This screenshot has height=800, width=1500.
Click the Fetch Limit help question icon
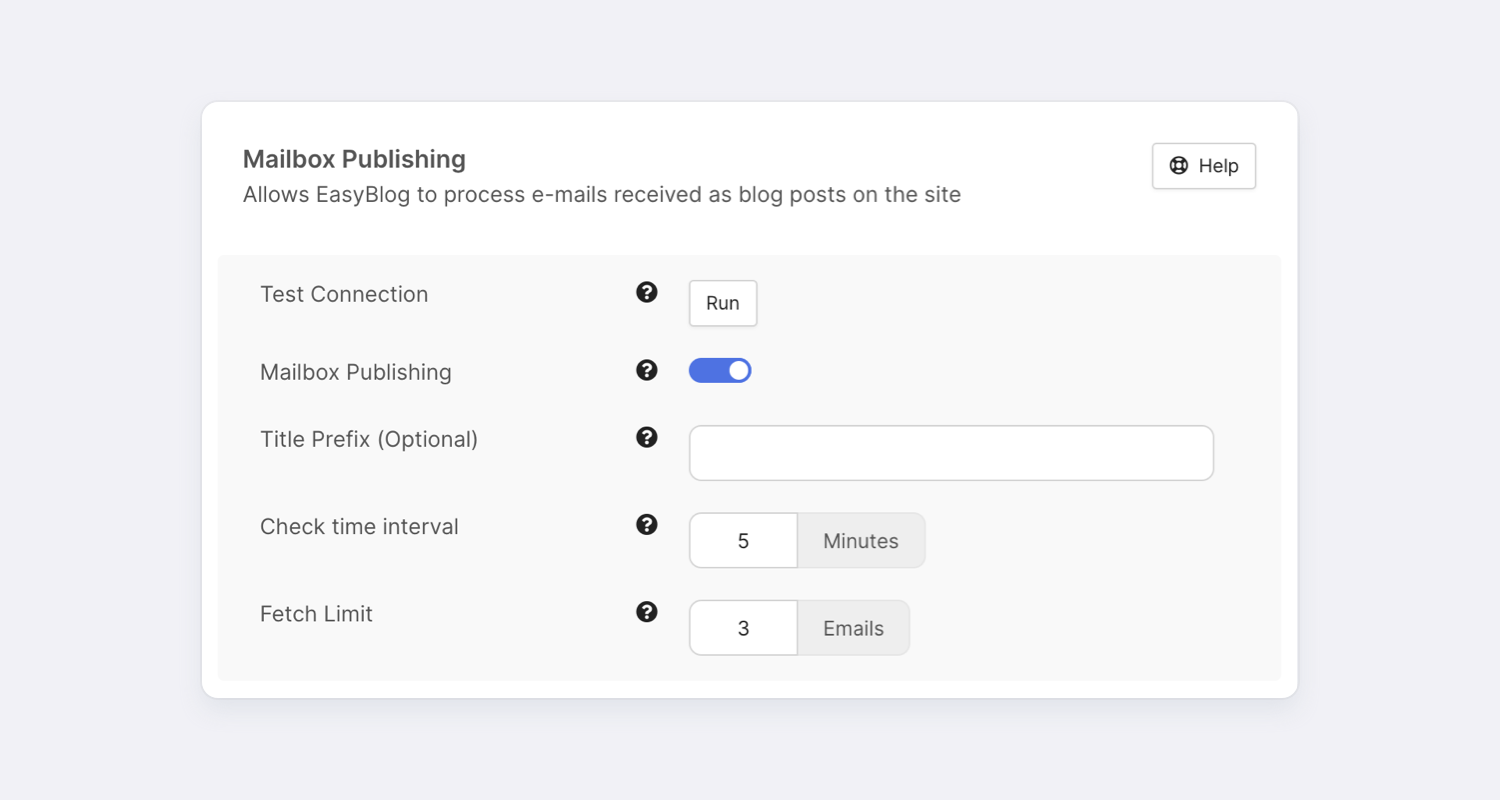coord(647,612)
